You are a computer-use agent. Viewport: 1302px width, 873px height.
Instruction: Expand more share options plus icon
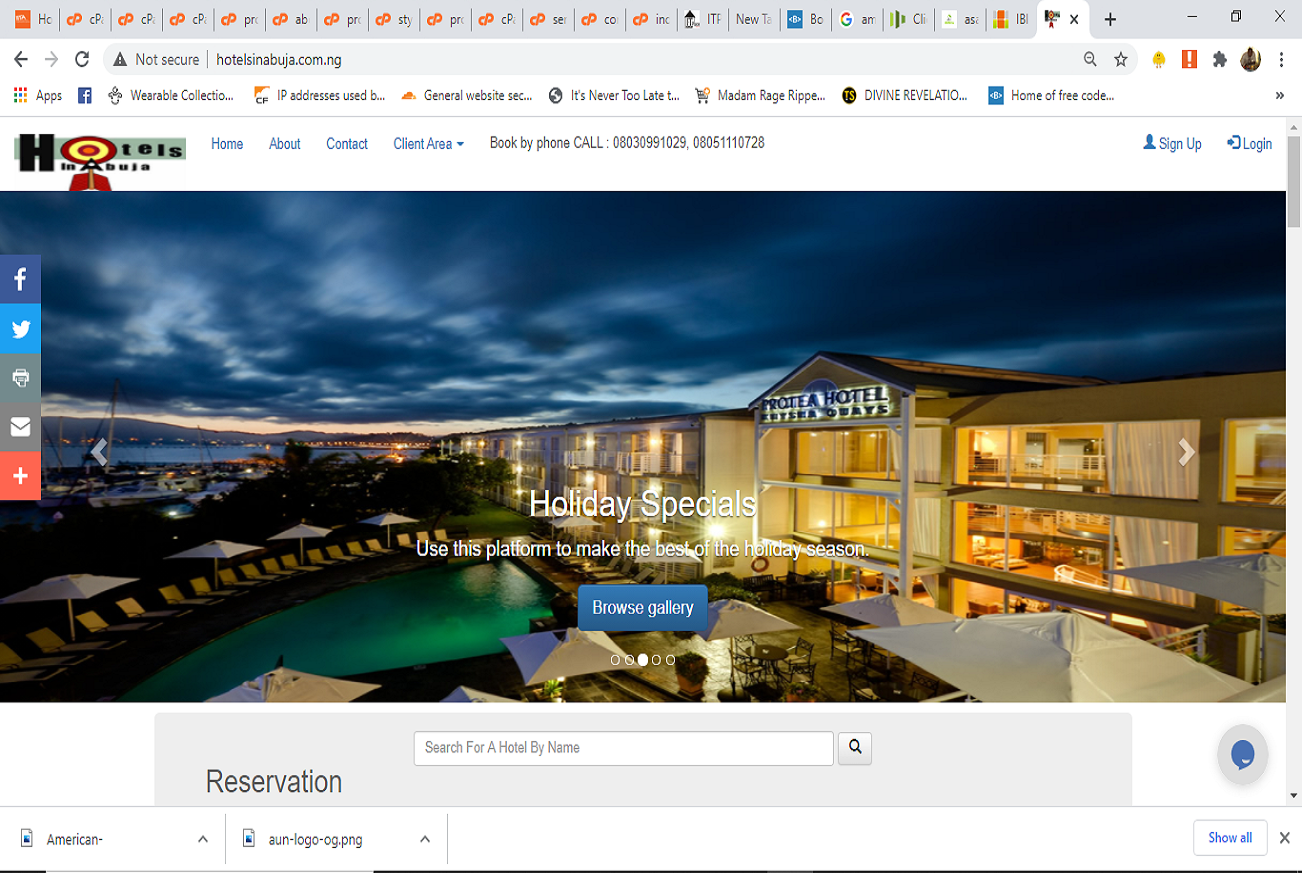[20, 475]
